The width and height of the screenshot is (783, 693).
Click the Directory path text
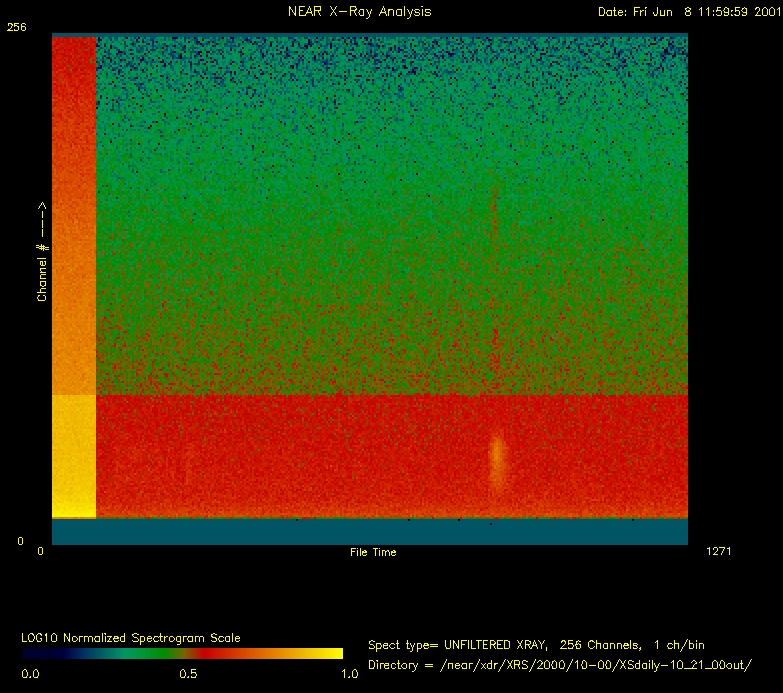pyautogui.click(x=560, y=665)
